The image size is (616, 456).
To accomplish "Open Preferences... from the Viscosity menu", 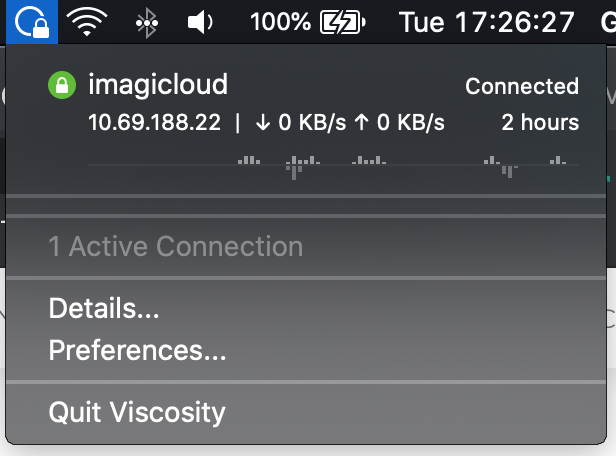I will [x=137, y=350].
